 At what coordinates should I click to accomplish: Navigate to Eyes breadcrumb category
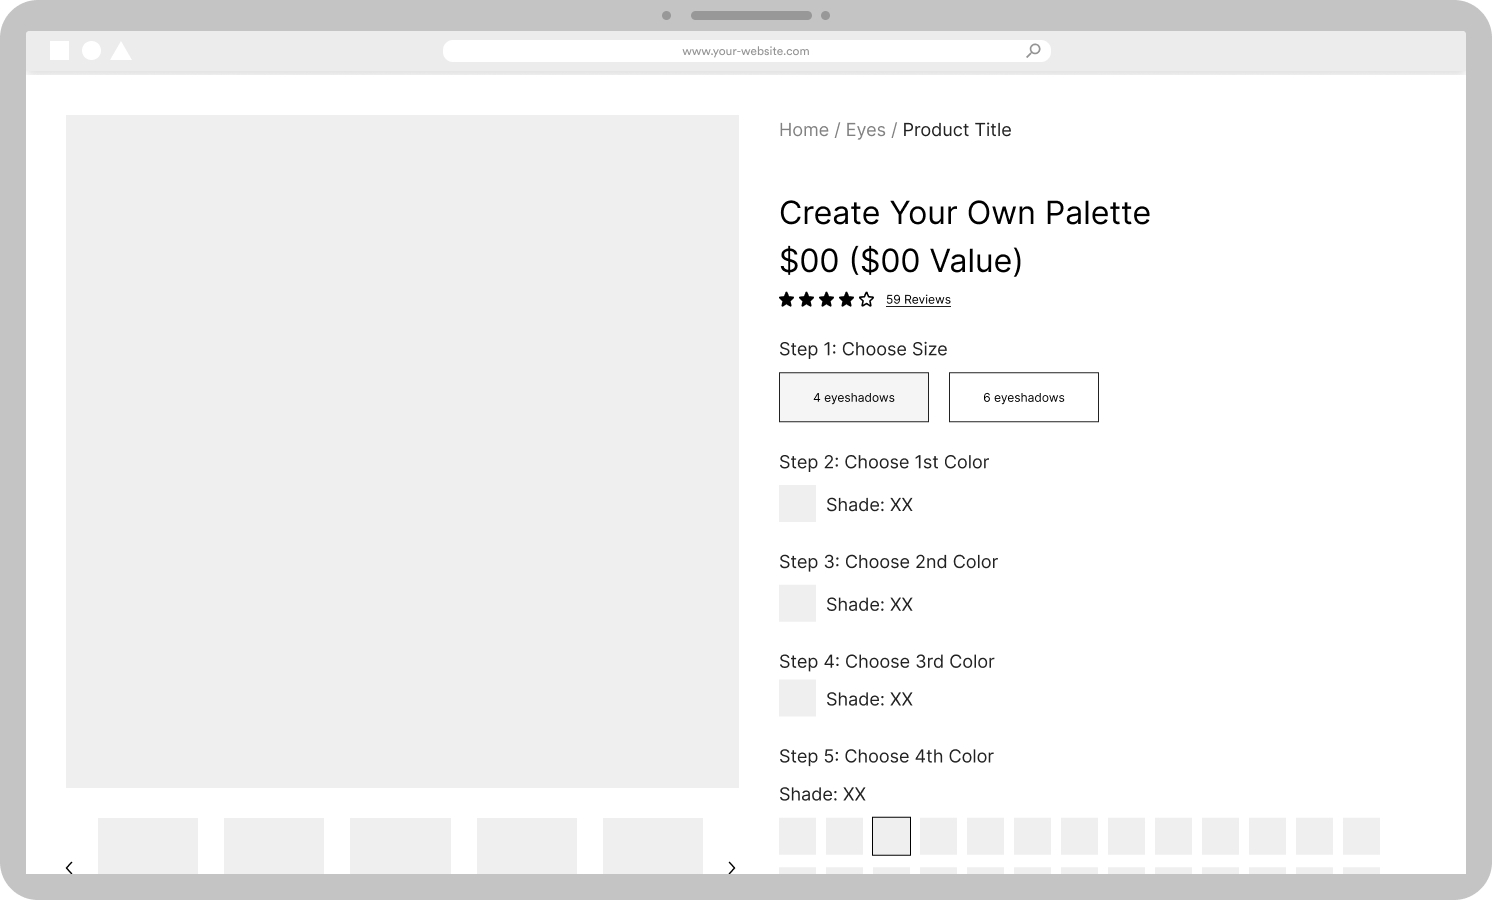click(x=865, y=130)
